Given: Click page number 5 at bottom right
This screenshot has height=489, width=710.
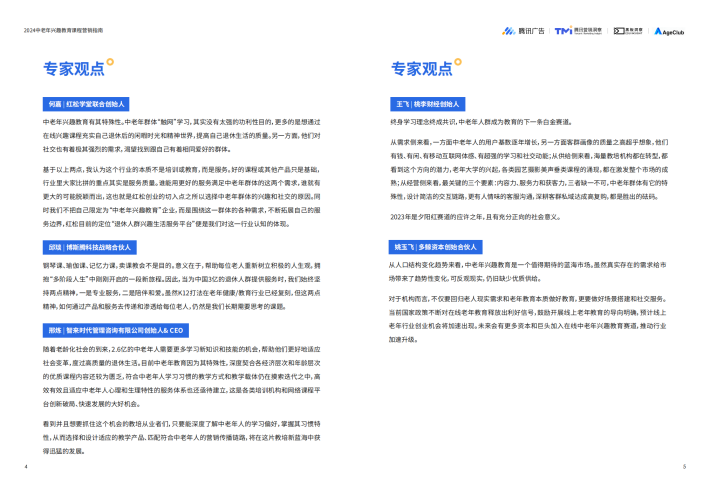Looking at the screenshot, I should (x=684, y=467).
